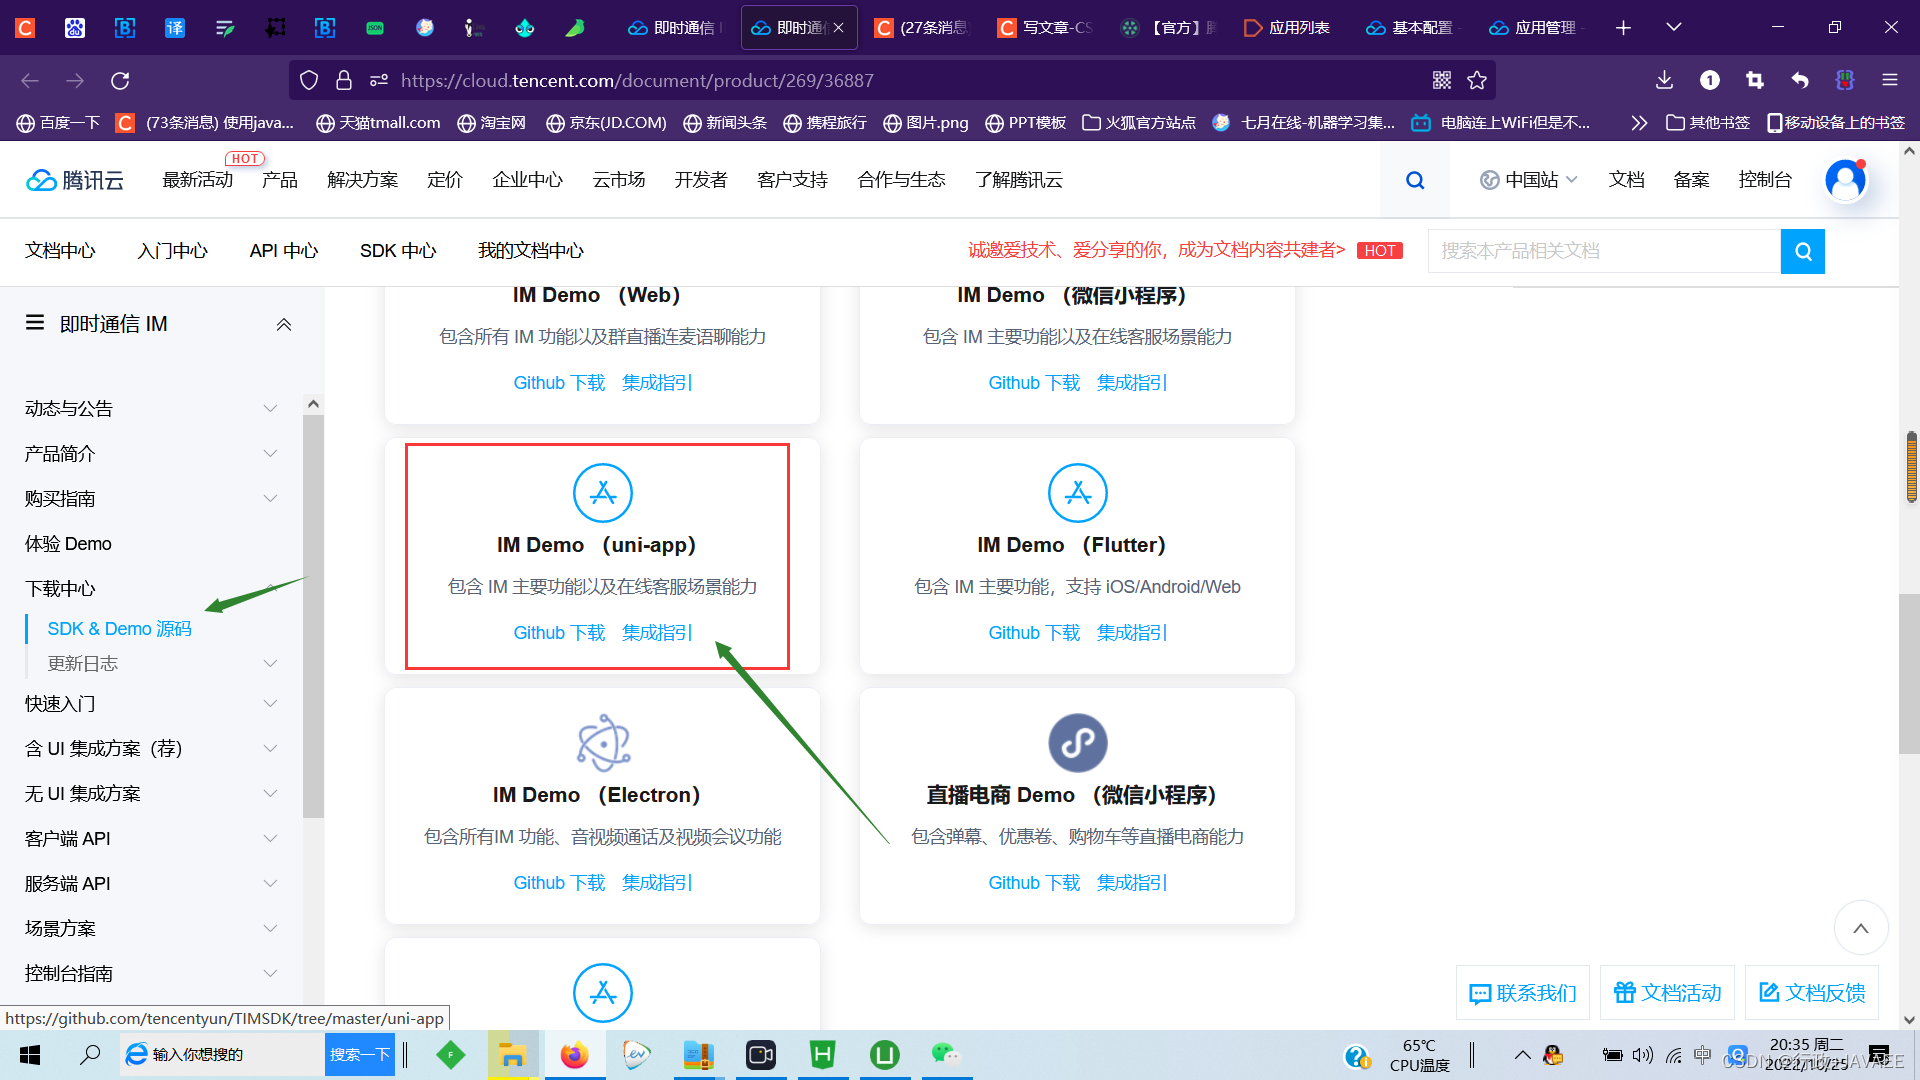Expand 快速入门 sidebar section

pyautogui.click(x=270, y=703)
